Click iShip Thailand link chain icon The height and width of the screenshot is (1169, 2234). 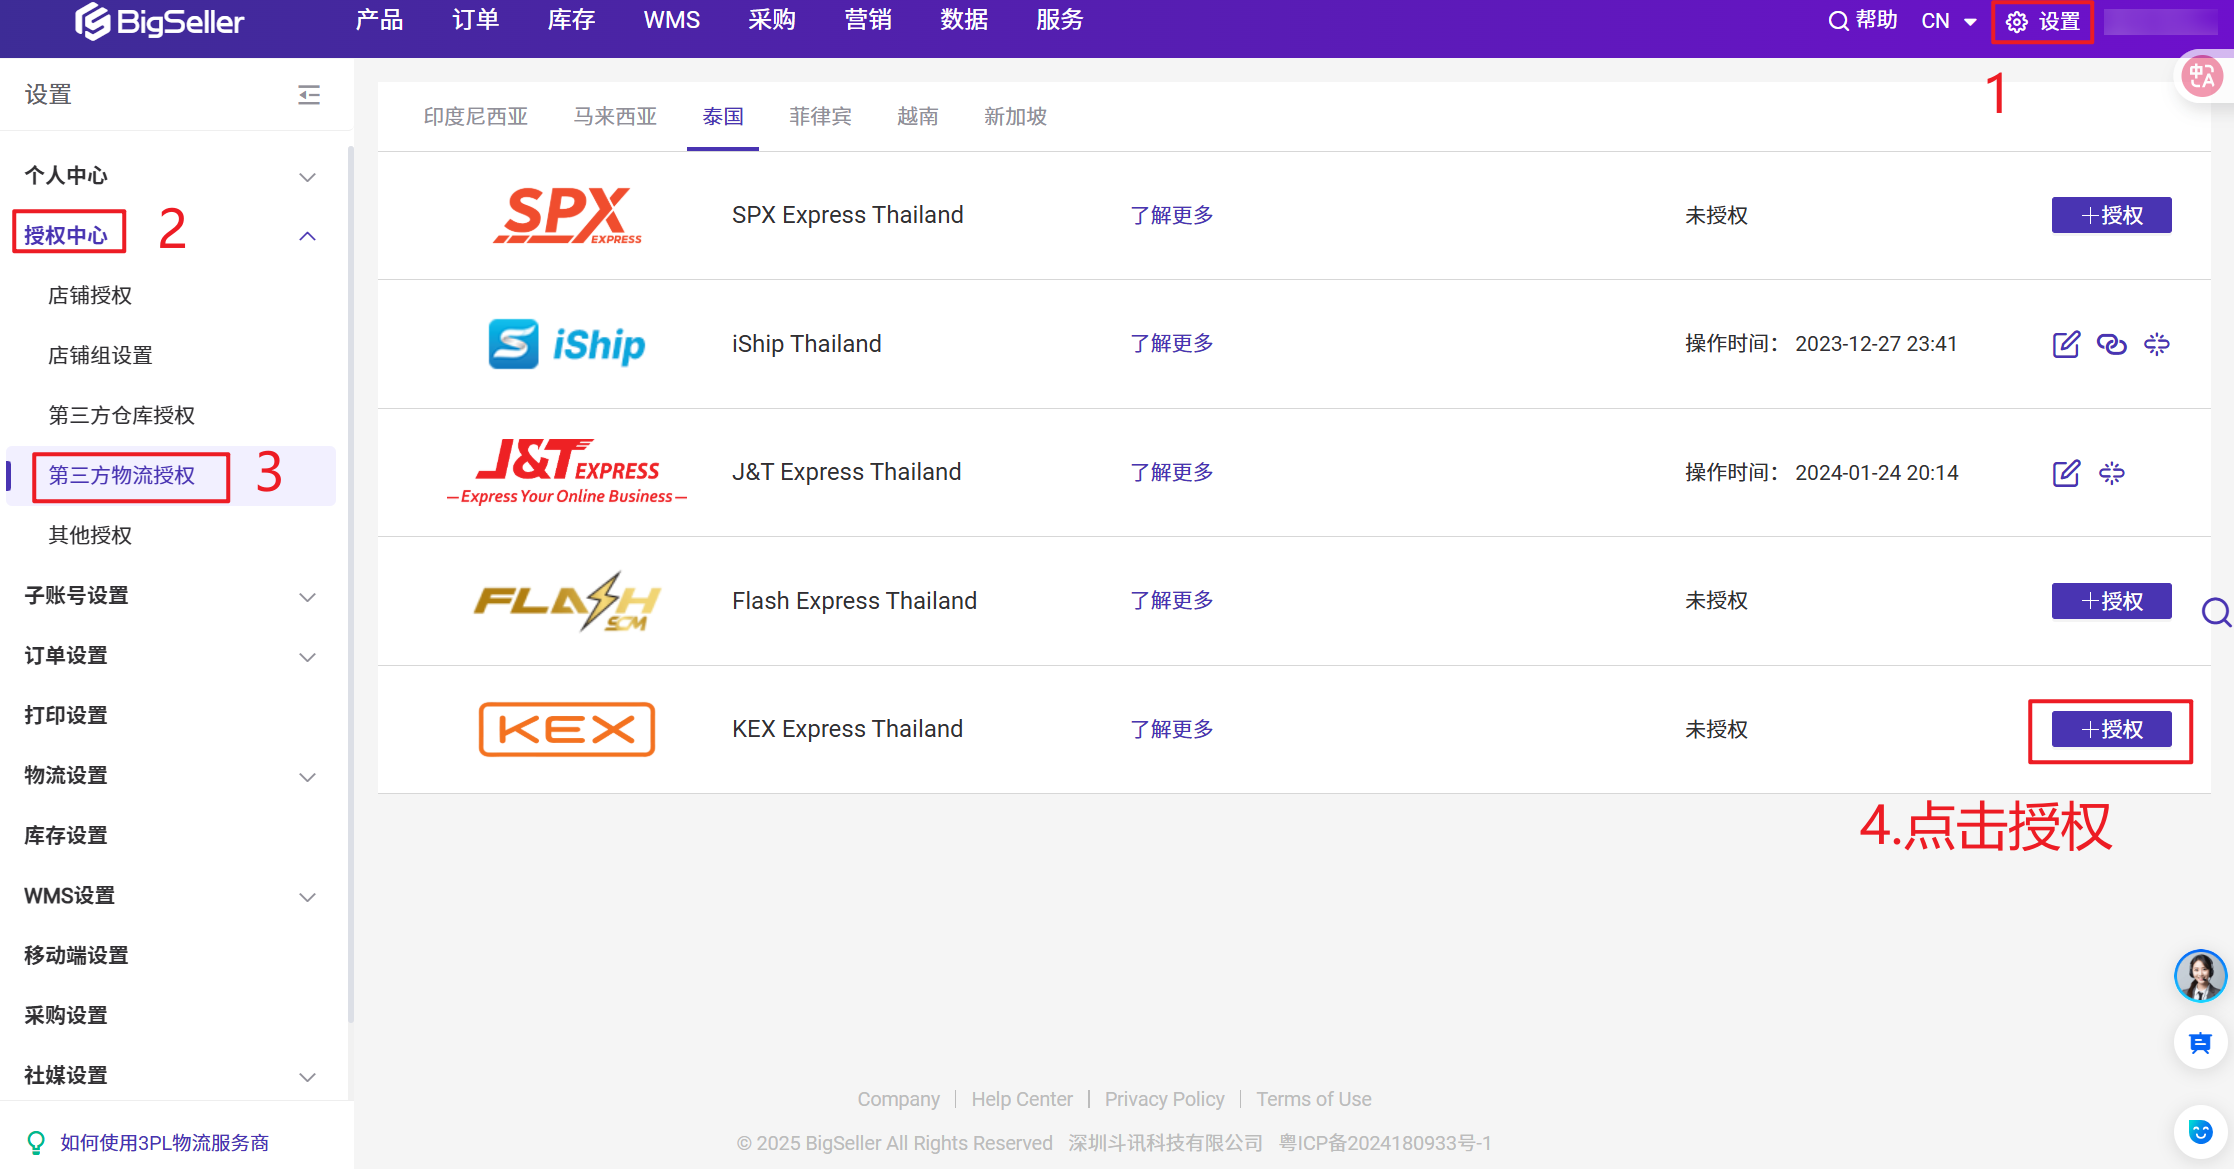[2111, 344]
